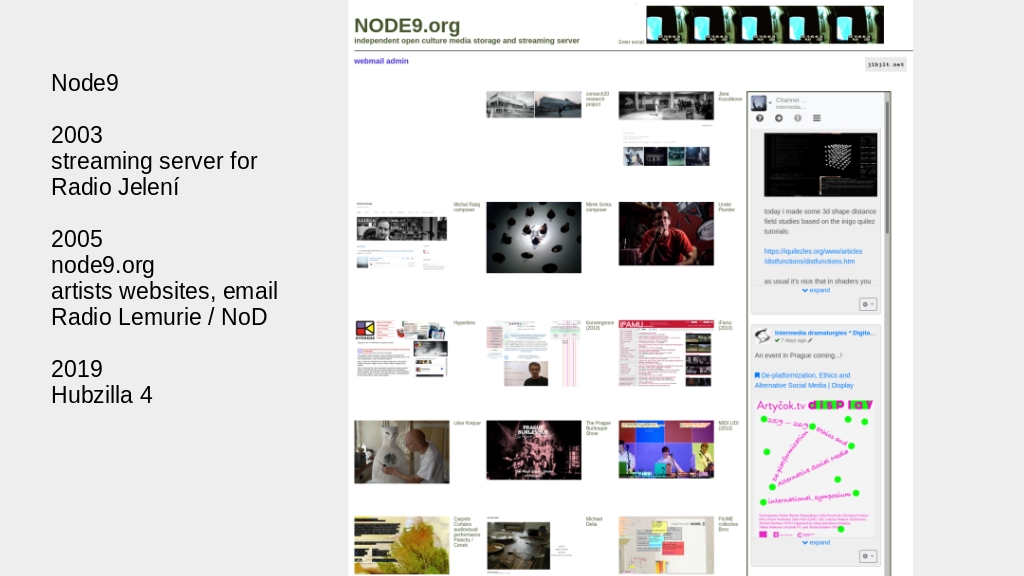Click the Enter social banner image
1024x576 pixels.
(764, 25)
